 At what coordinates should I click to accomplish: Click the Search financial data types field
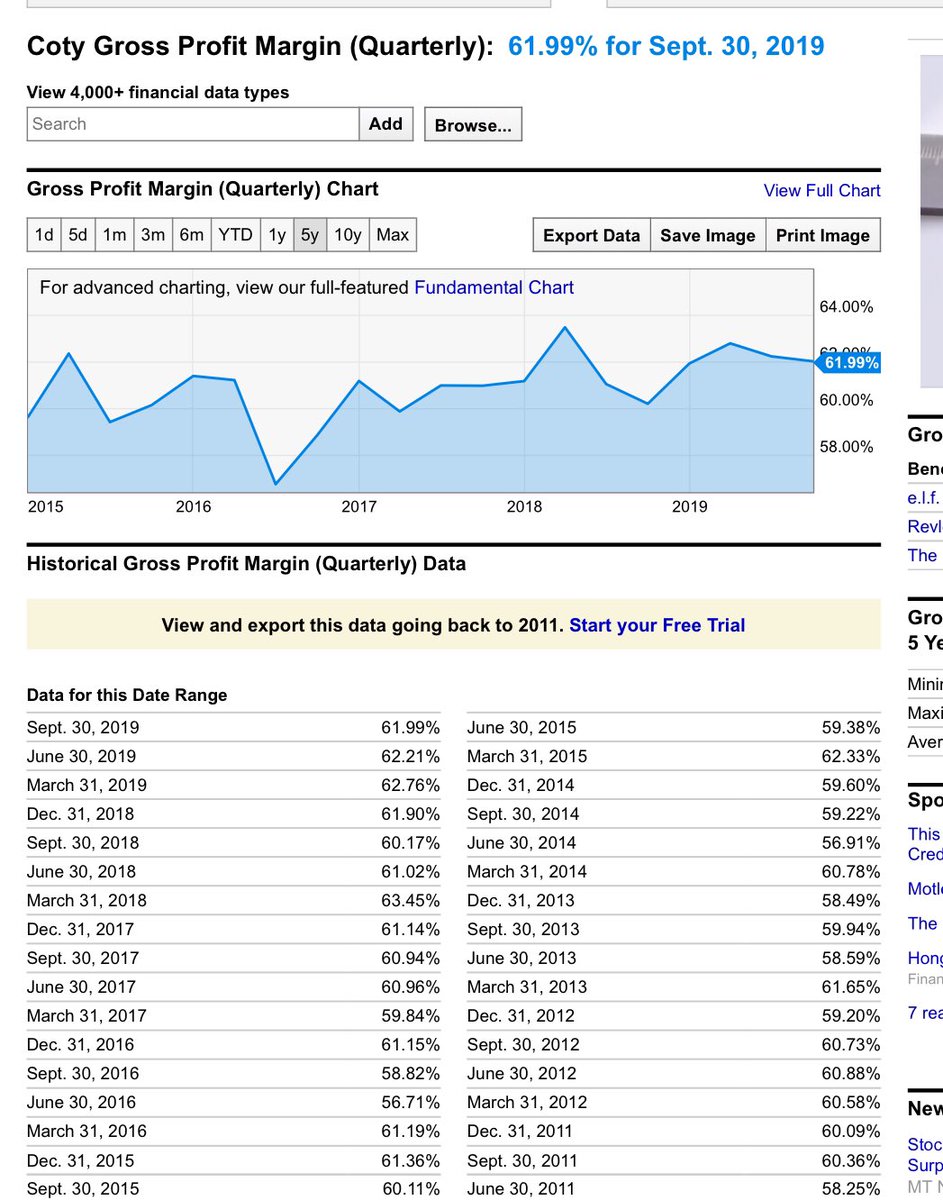(193, 124)
